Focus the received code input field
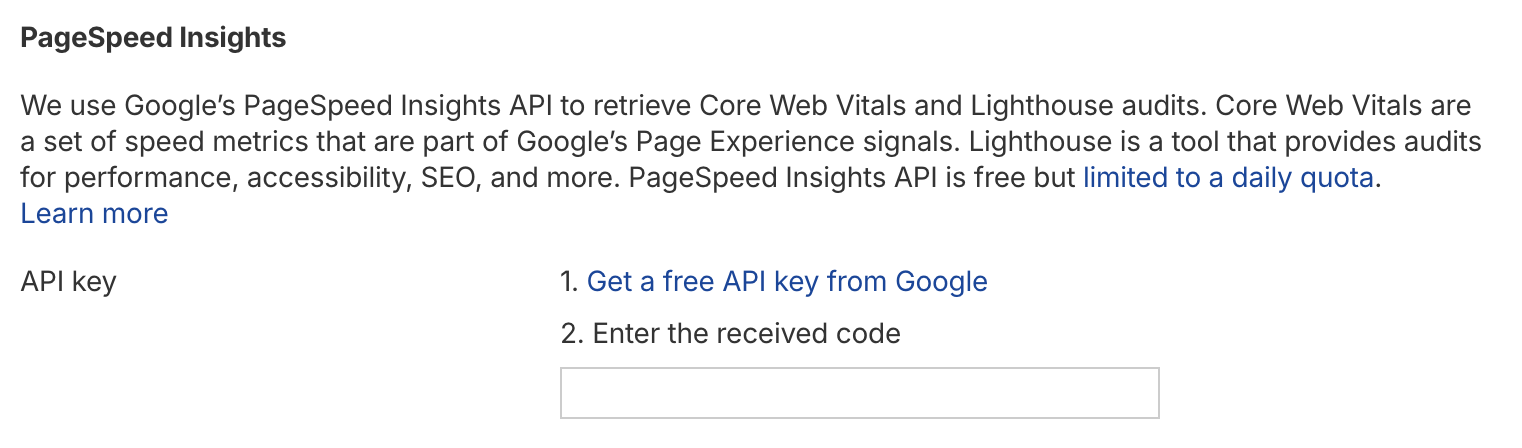Image resolution: width=1522 pixels, height=448 pixels. tap(859, 393)
